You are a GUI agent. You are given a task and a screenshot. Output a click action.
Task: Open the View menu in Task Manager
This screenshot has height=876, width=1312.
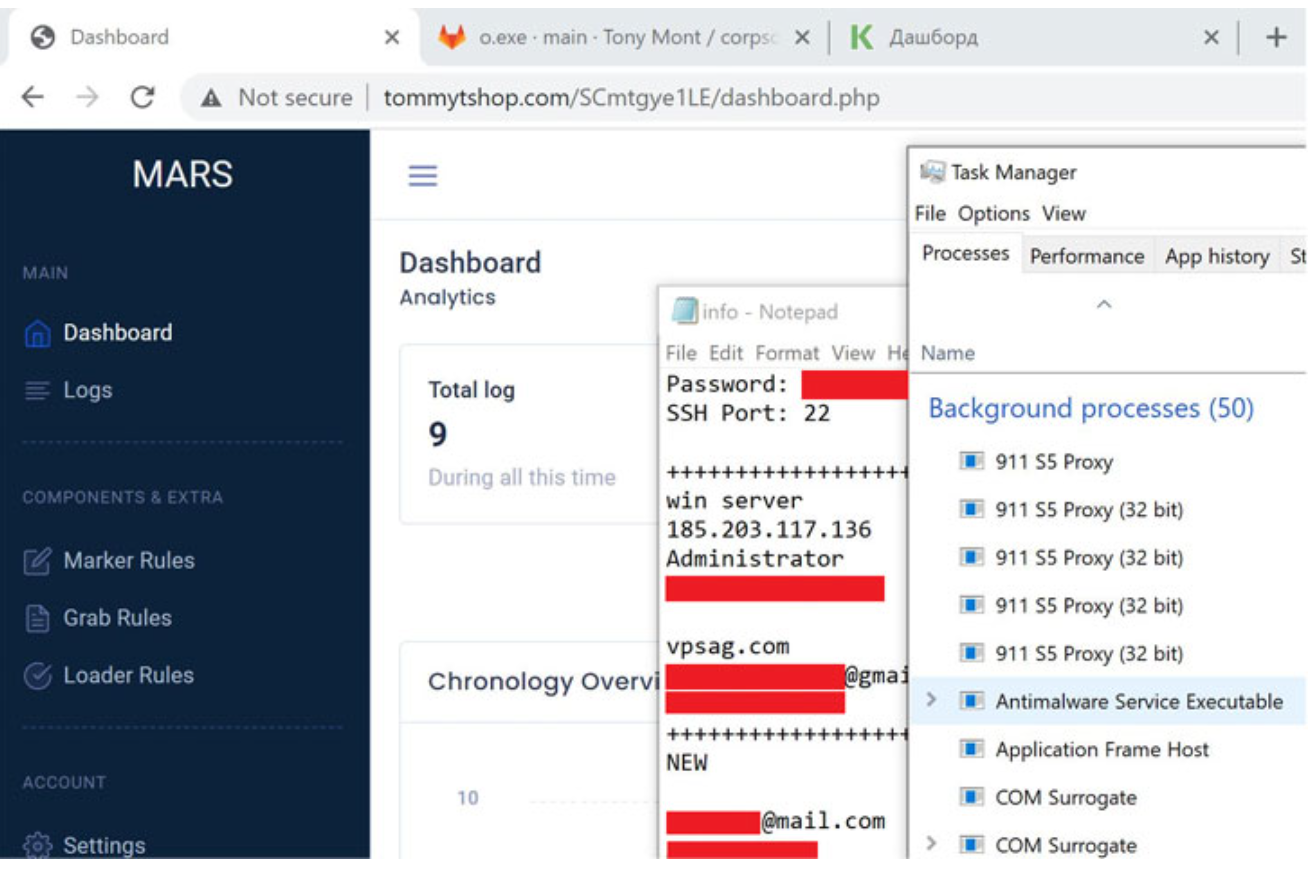1064,214
